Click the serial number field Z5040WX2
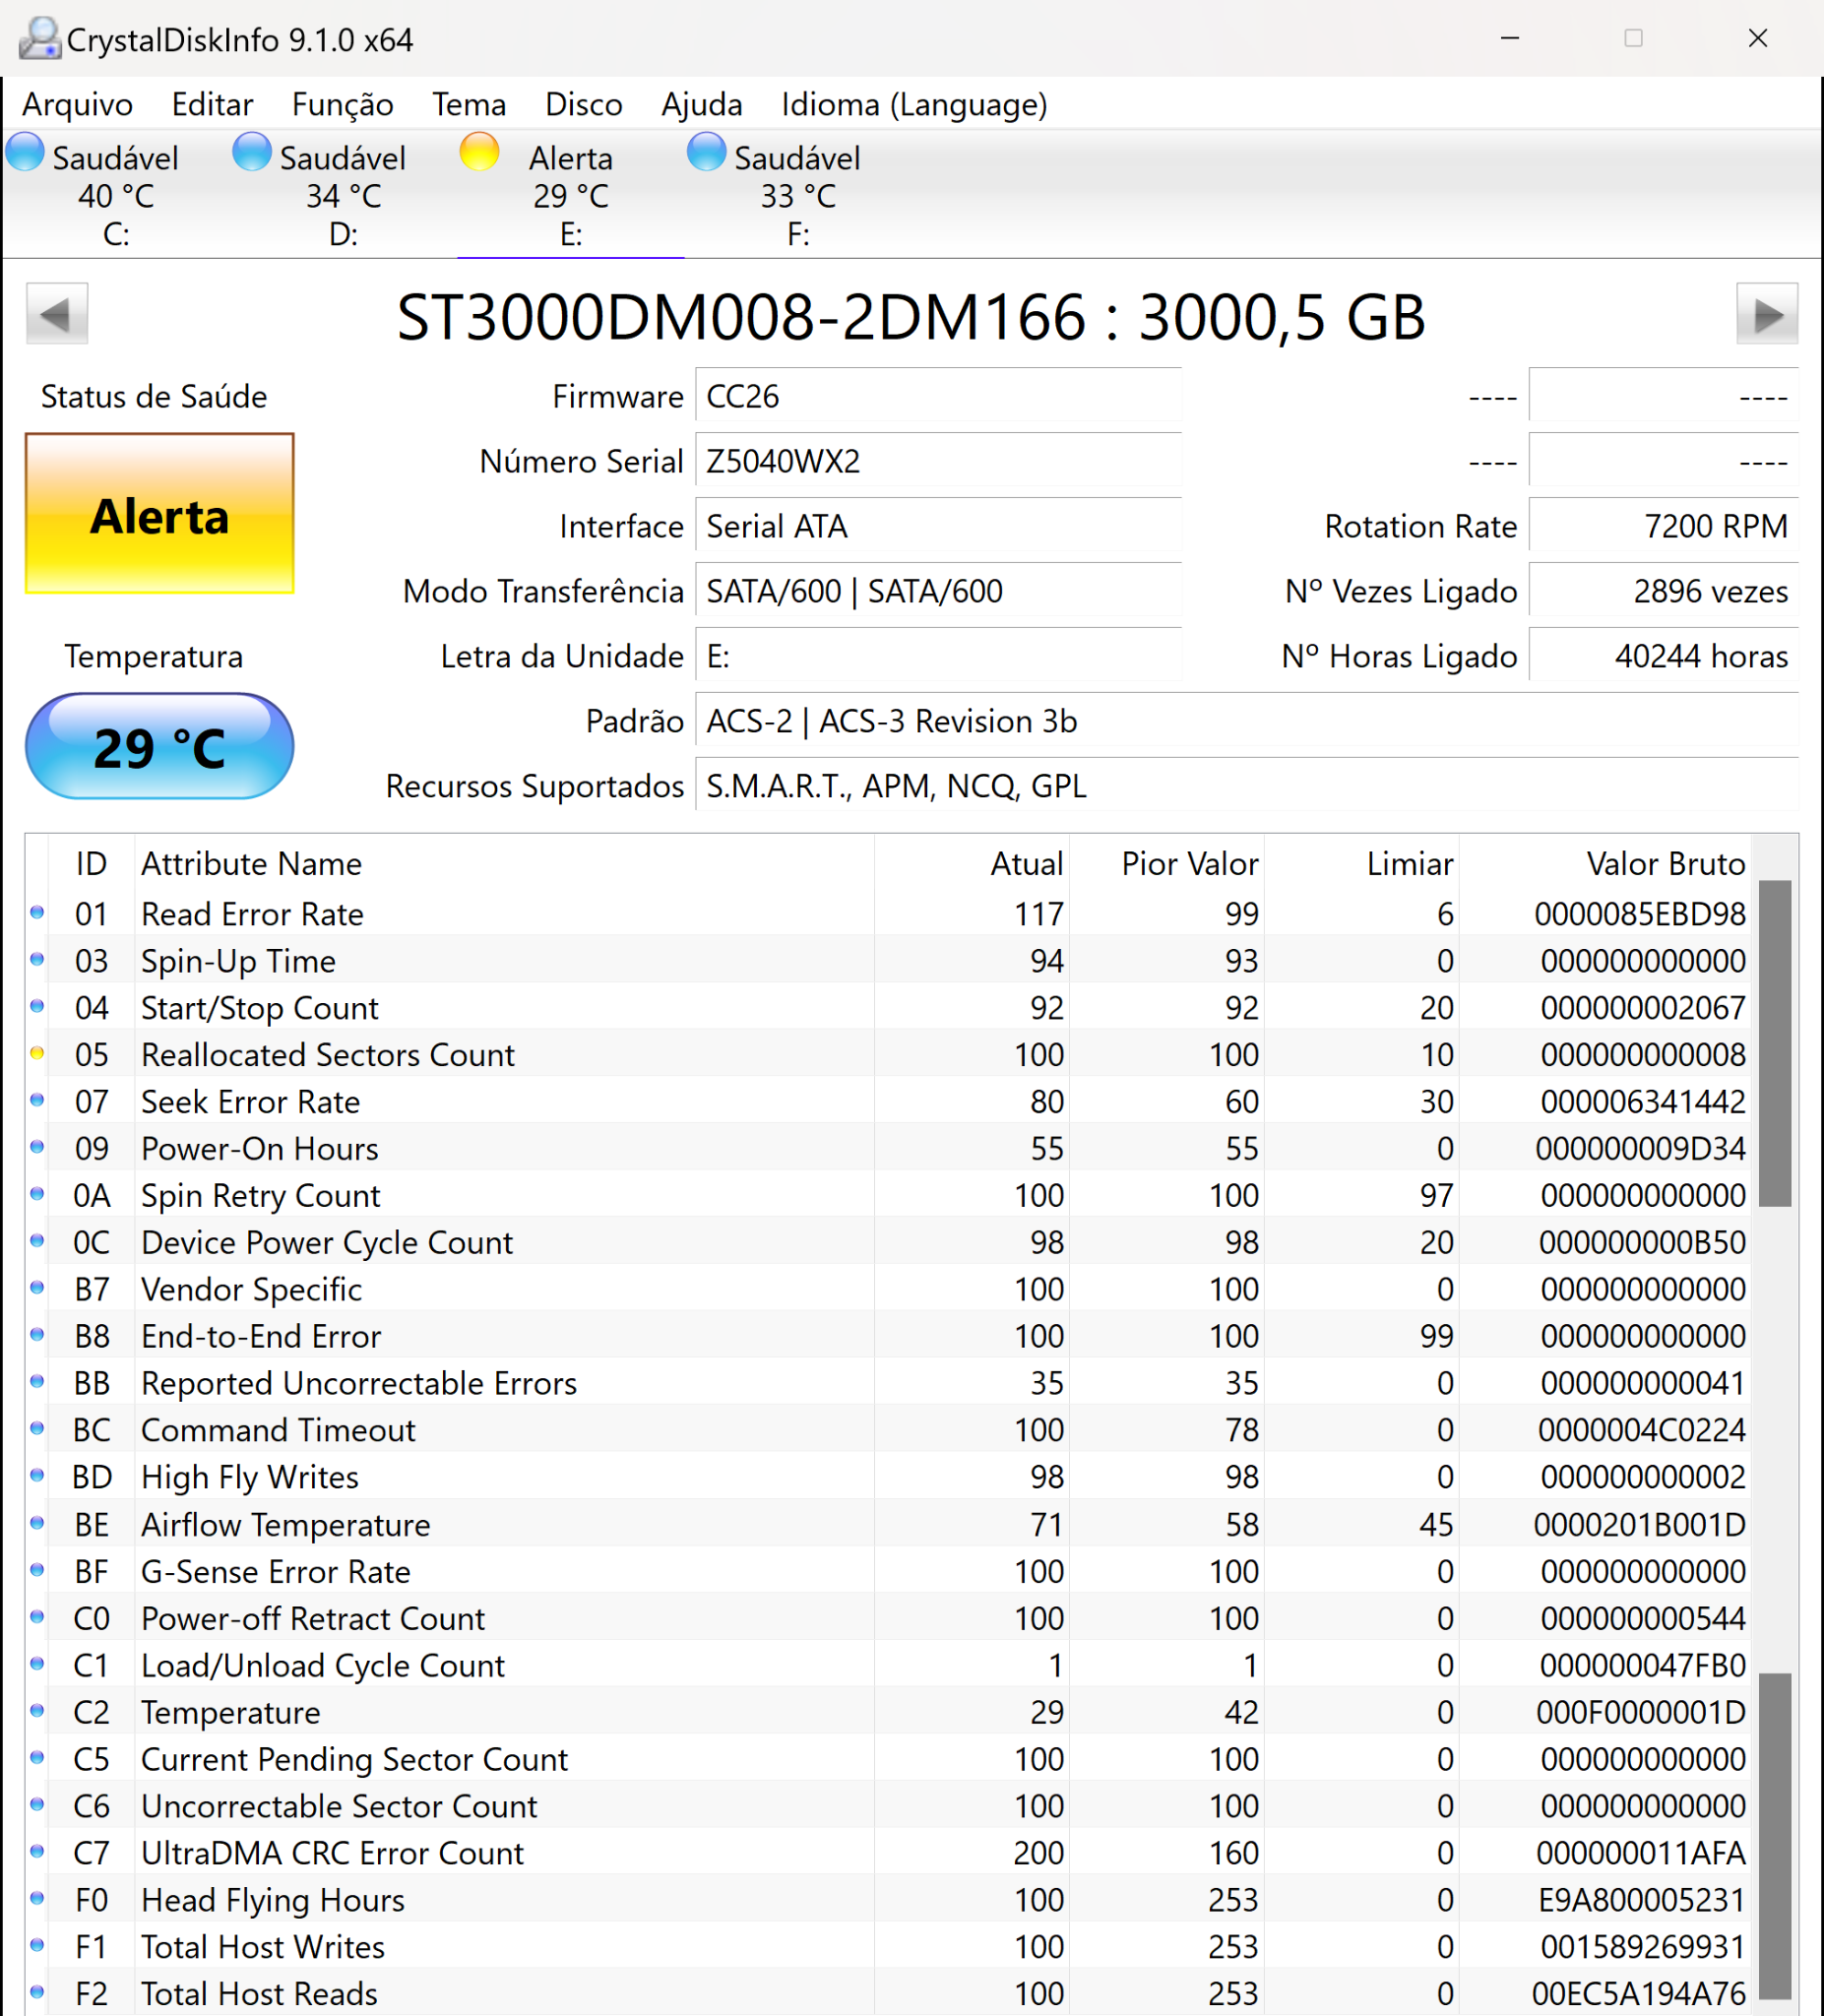This screenshot has height=2016, width=1824. 938,461
